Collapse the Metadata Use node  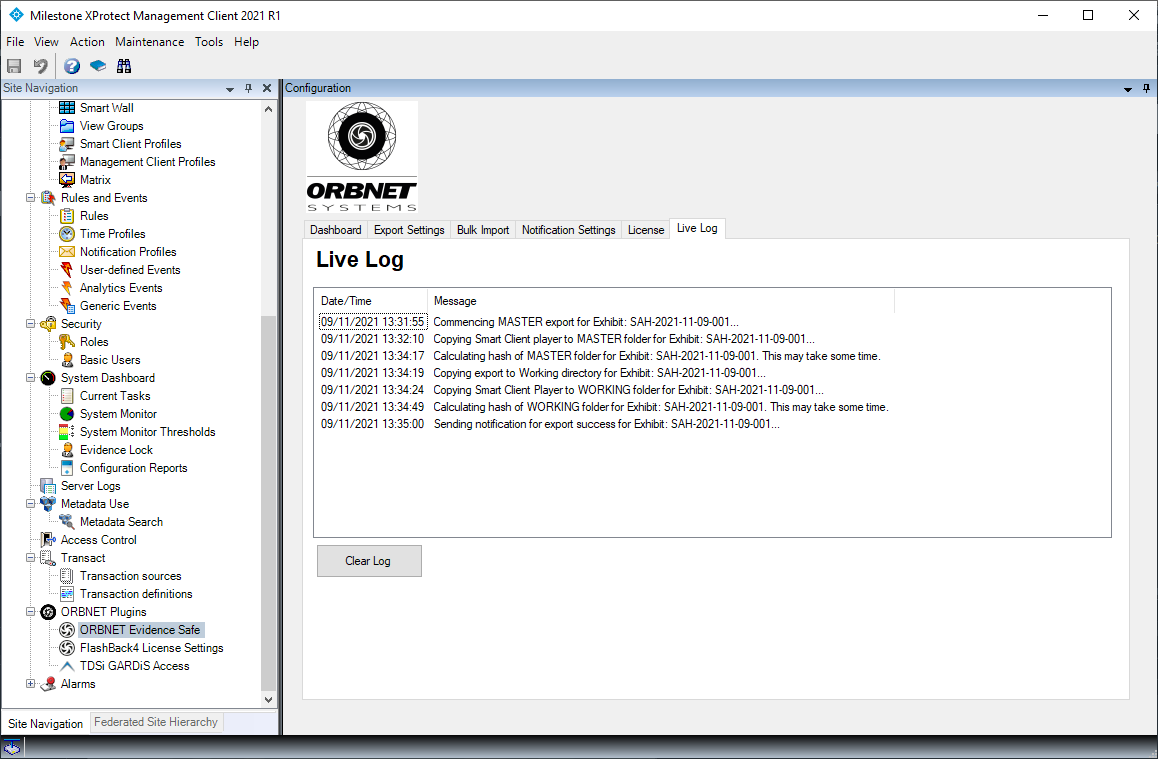tap(30, 504)
